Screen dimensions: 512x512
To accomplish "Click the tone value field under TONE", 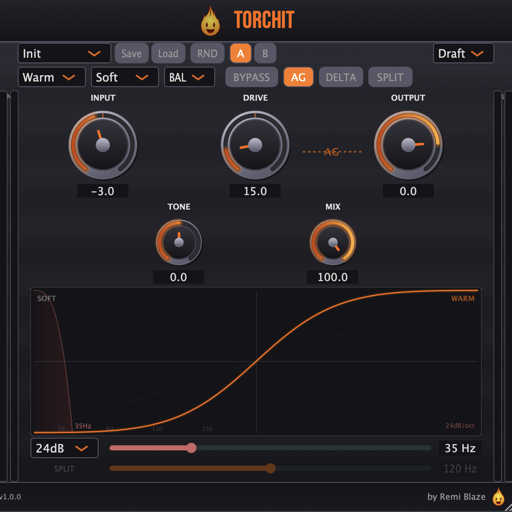I will tap(178, 277).
